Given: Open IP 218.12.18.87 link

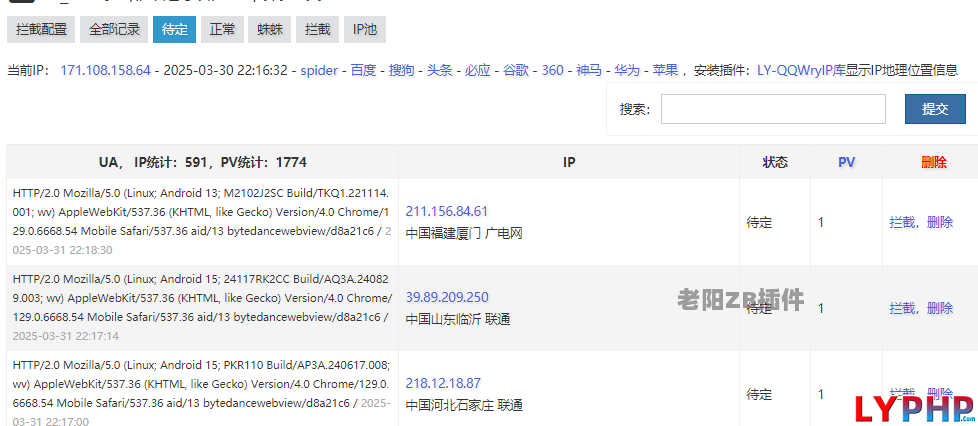Looking at the screenshot, I should [x=443, y=383].
